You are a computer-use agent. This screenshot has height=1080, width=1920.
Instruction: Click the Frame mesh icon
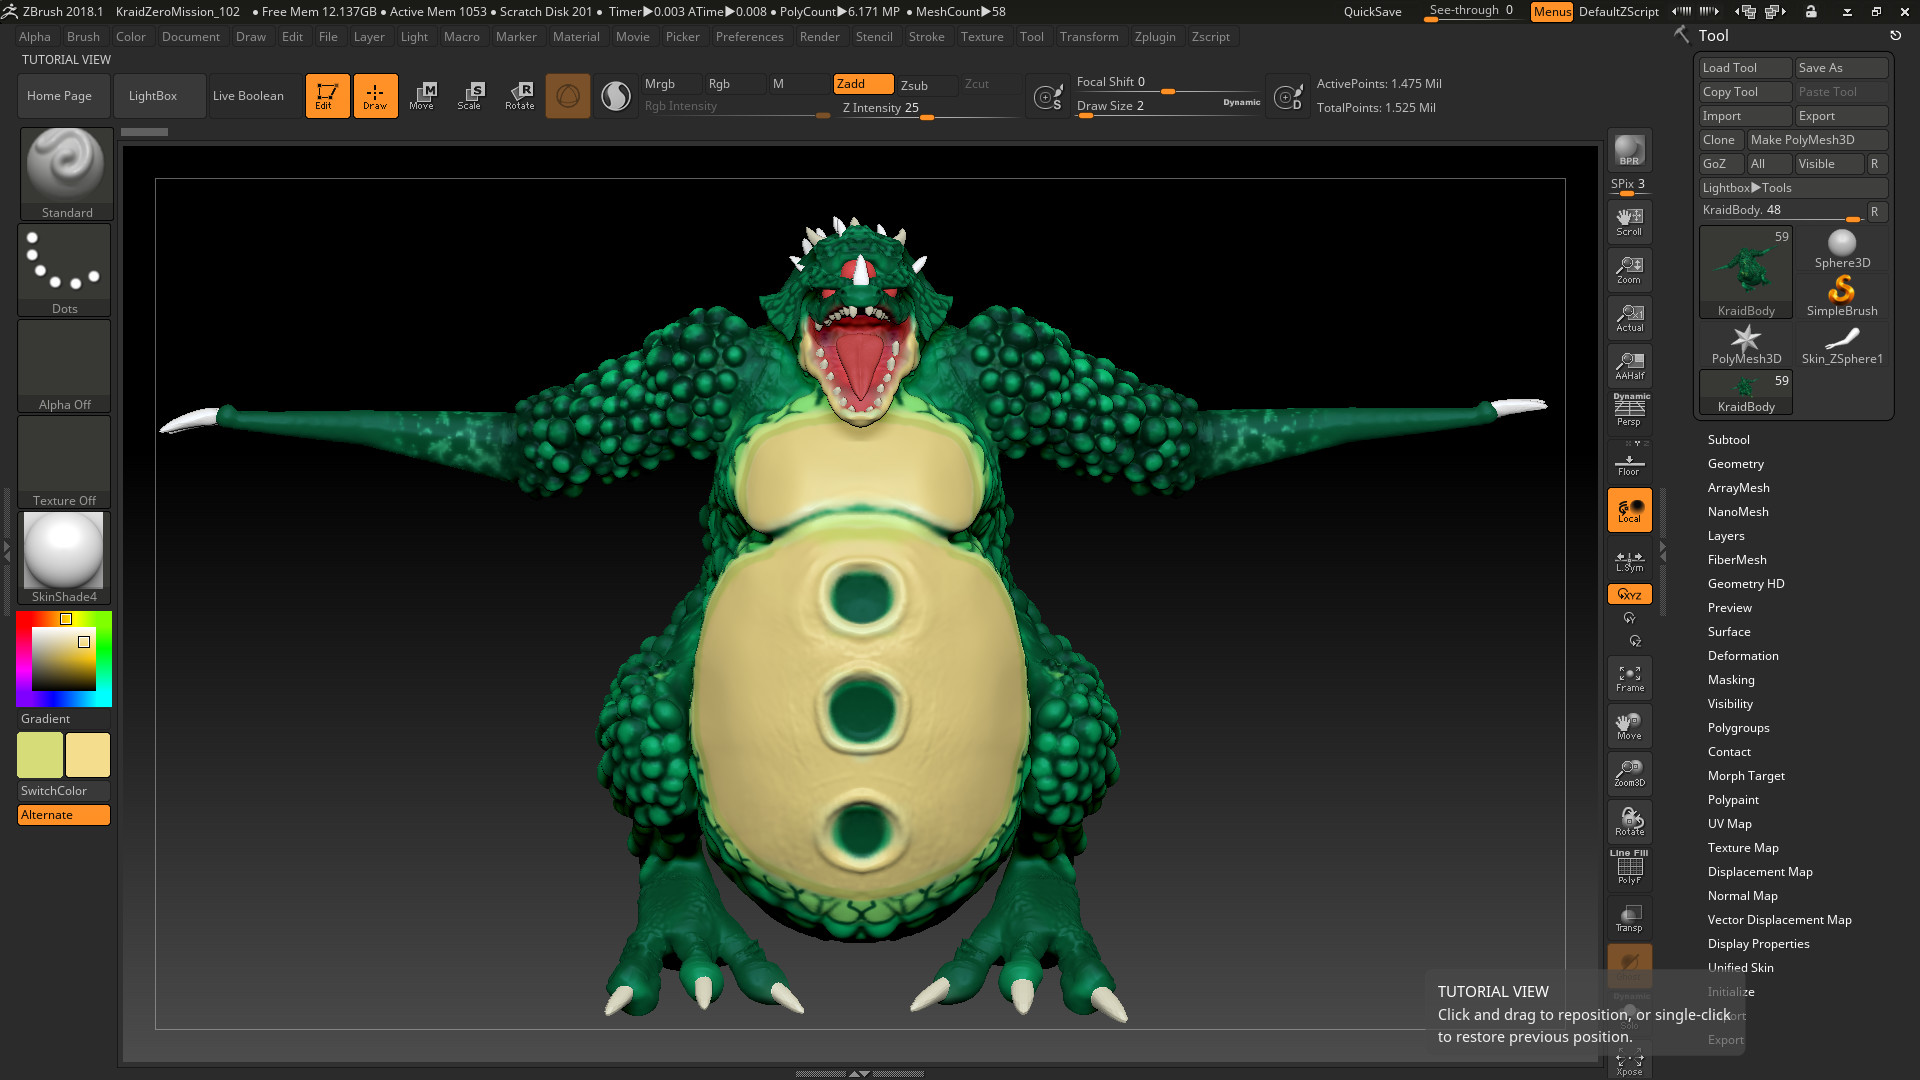[x=1629, y=678]
